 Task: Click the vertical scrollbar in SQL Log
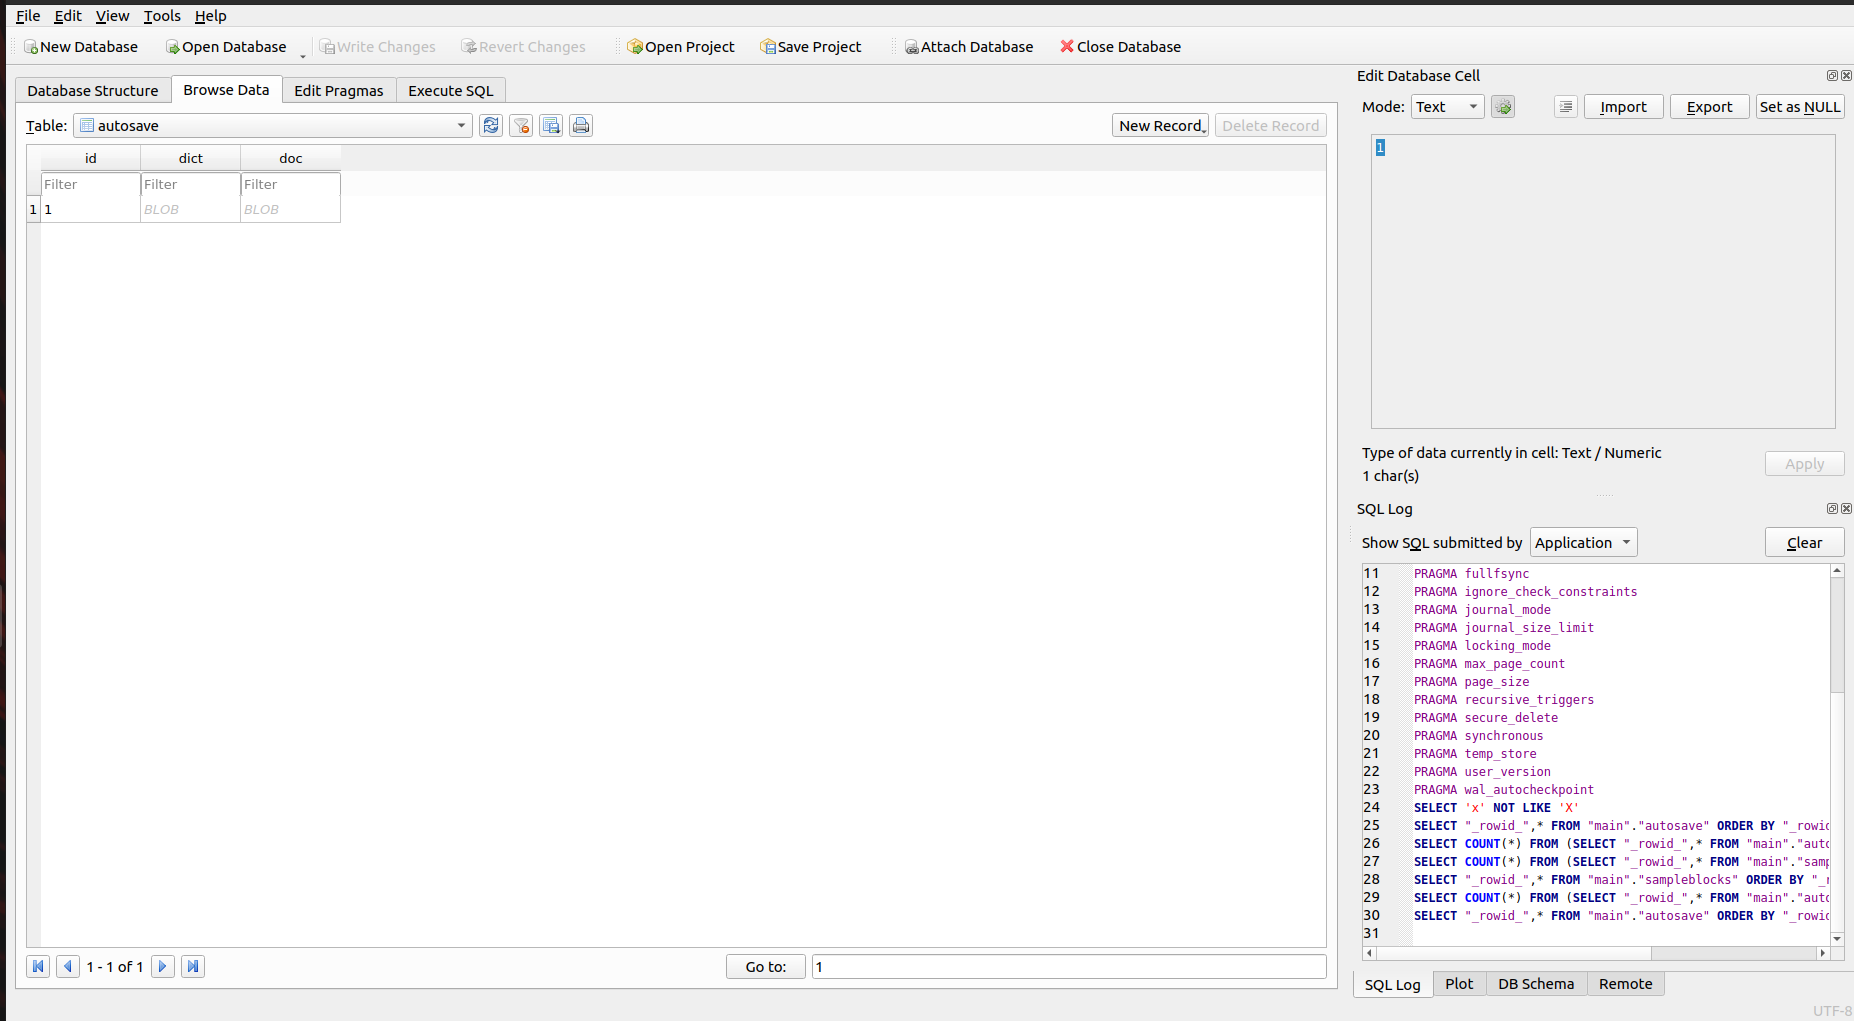point(1837,755)
